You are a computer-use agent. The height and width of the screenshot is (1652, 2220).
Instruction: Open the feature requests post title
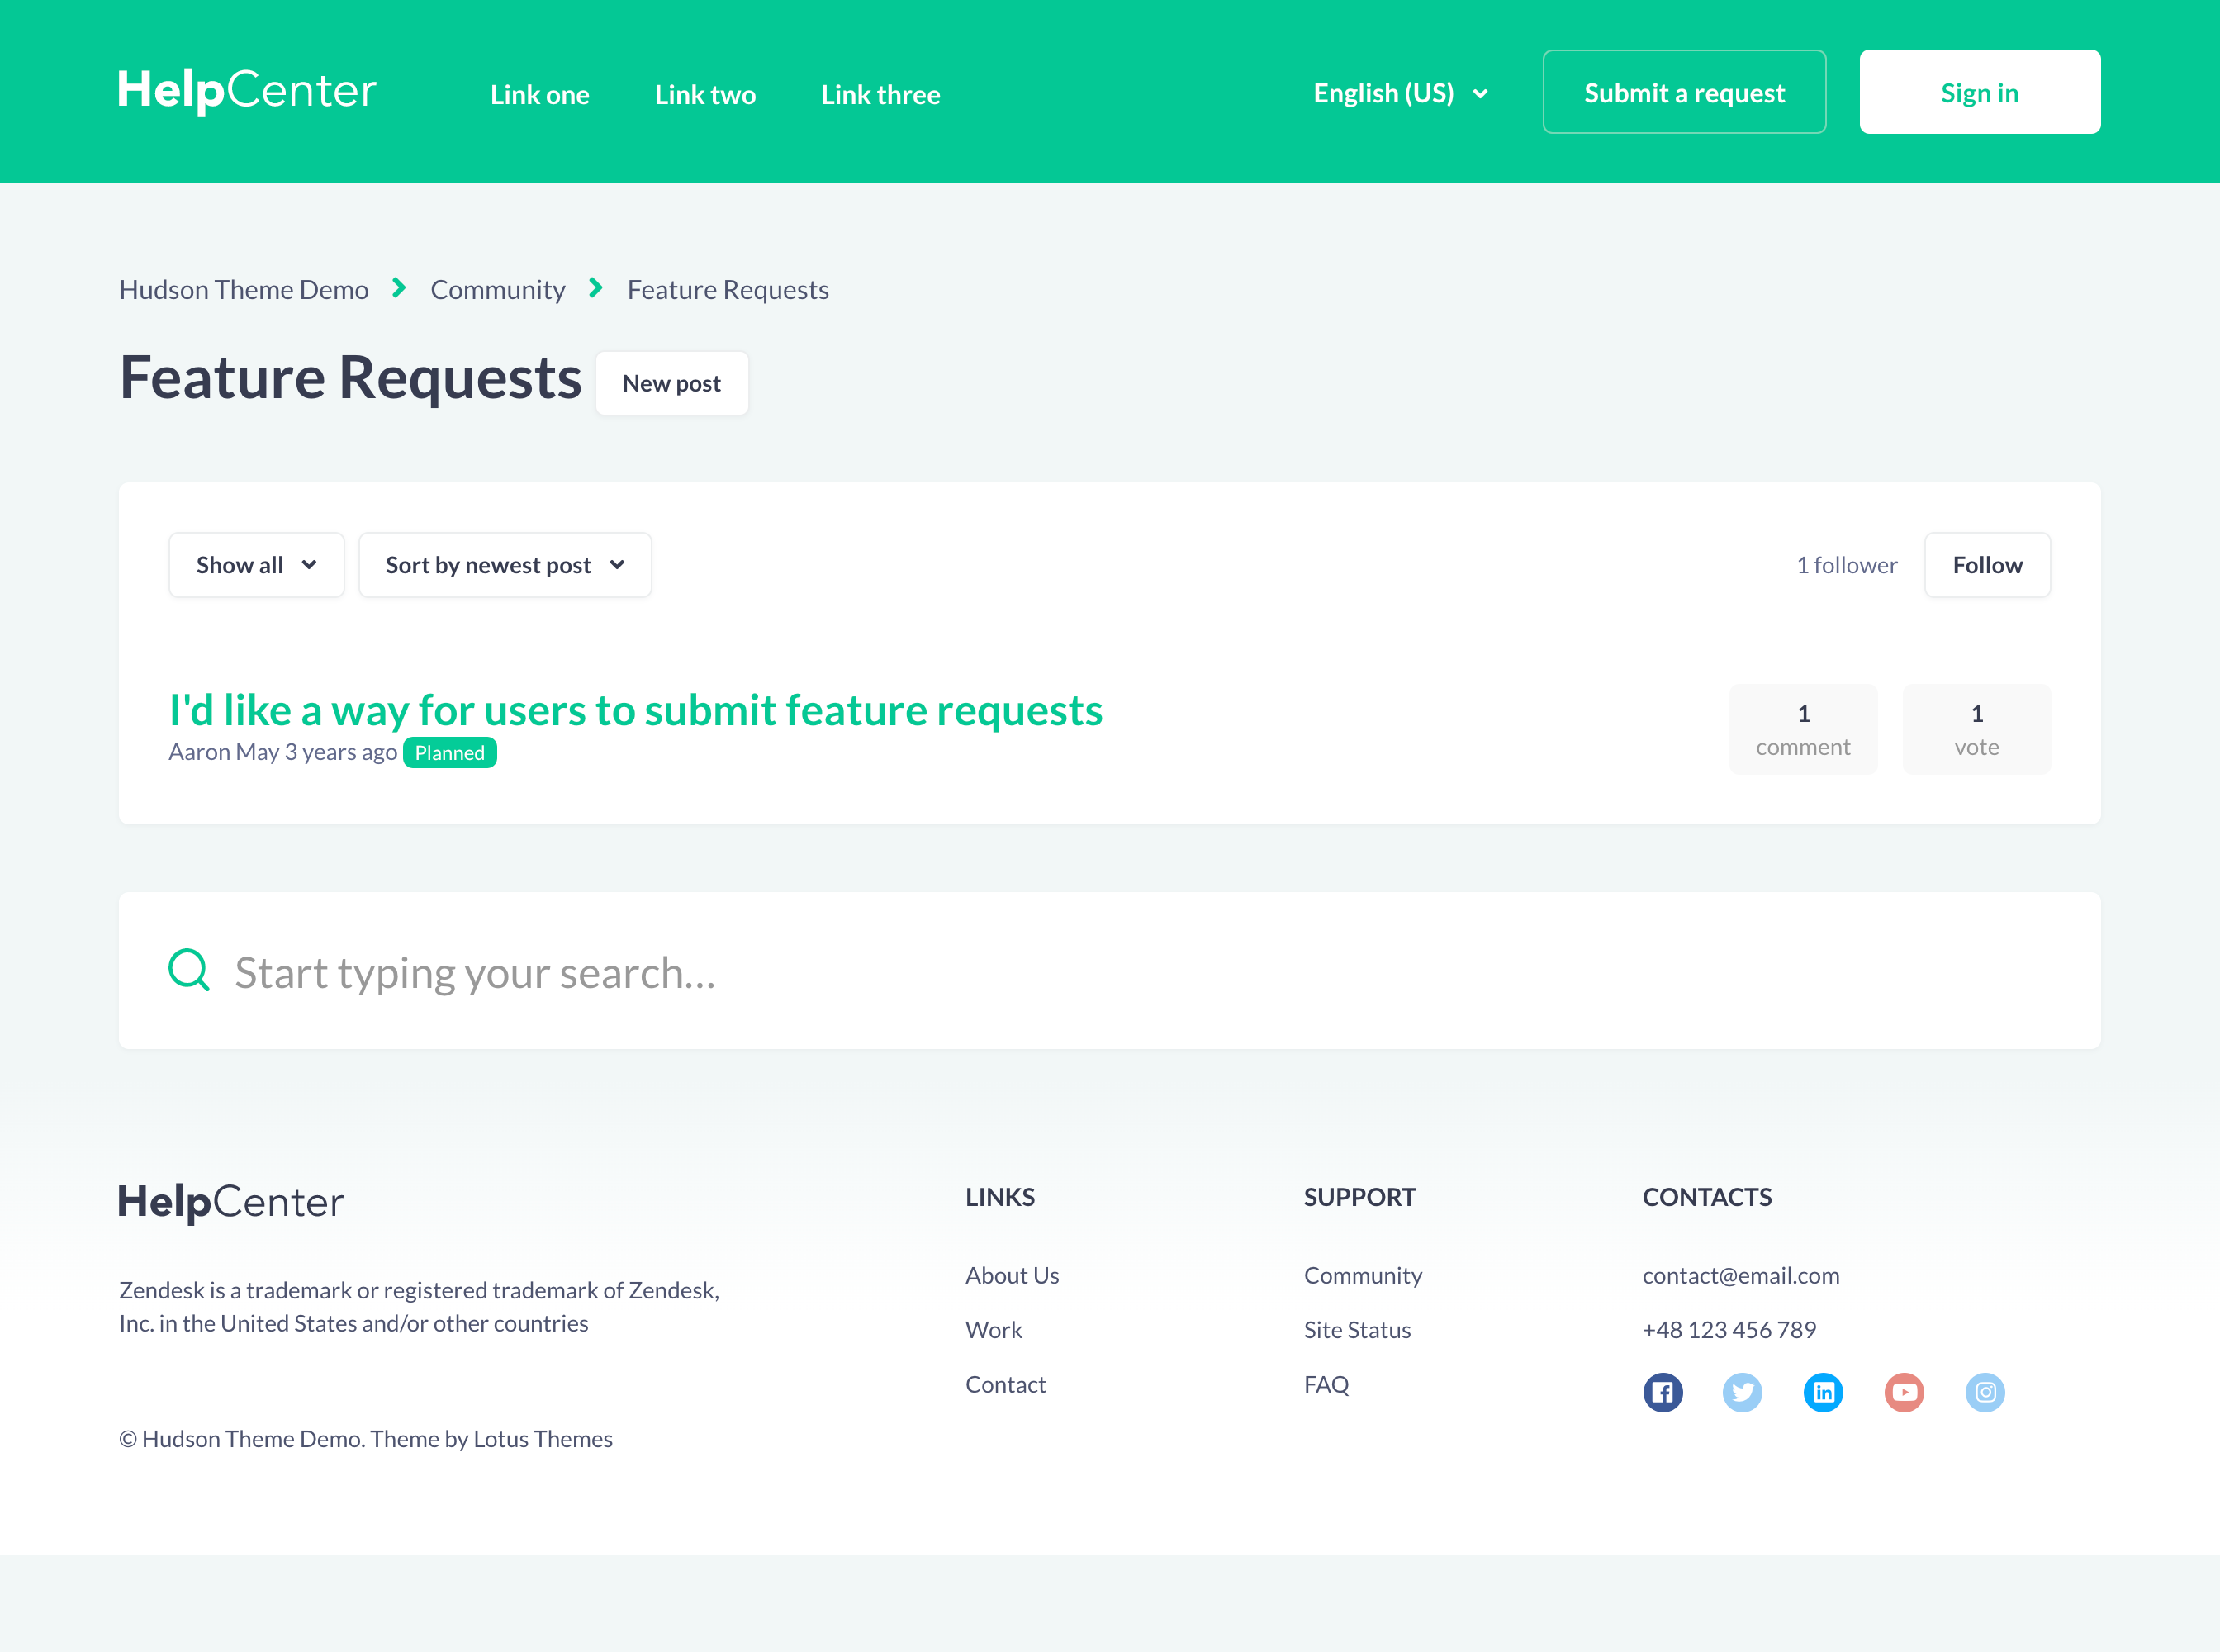635,710
